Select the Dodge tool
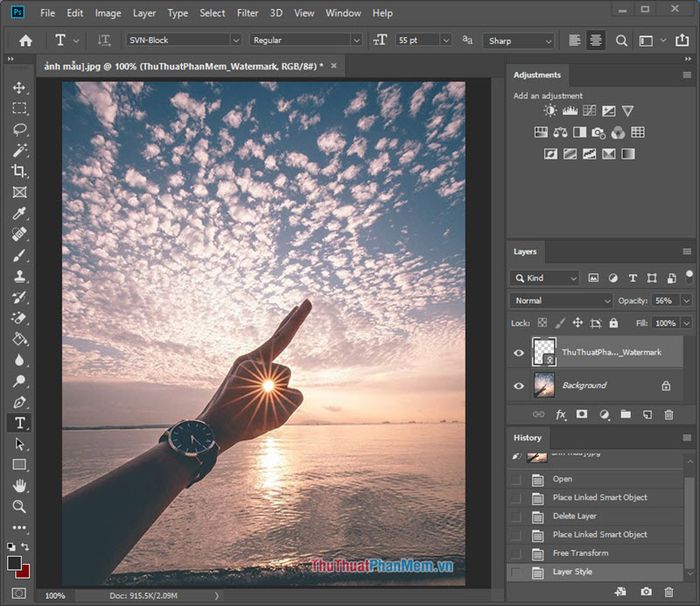 click(x=19, y=381)
